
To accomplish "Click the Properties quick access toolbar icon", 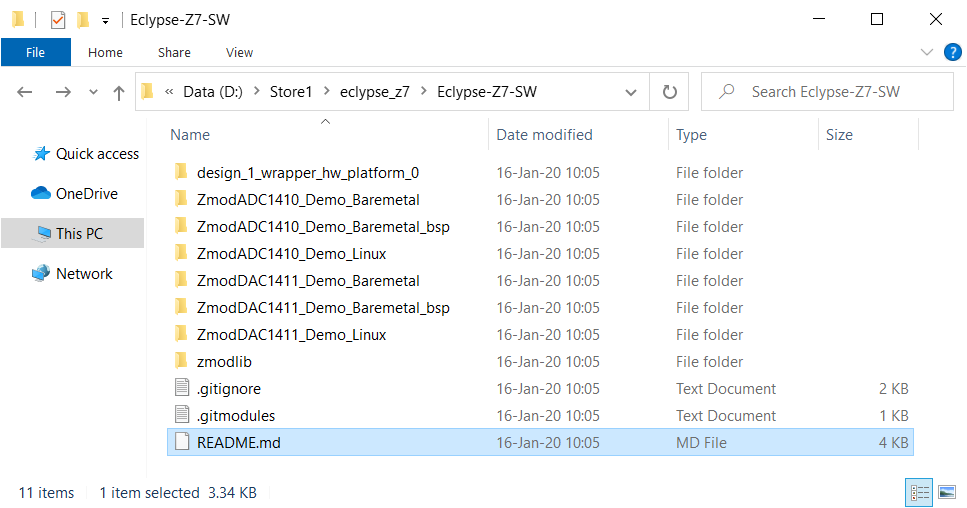I will tap(57, 20).
